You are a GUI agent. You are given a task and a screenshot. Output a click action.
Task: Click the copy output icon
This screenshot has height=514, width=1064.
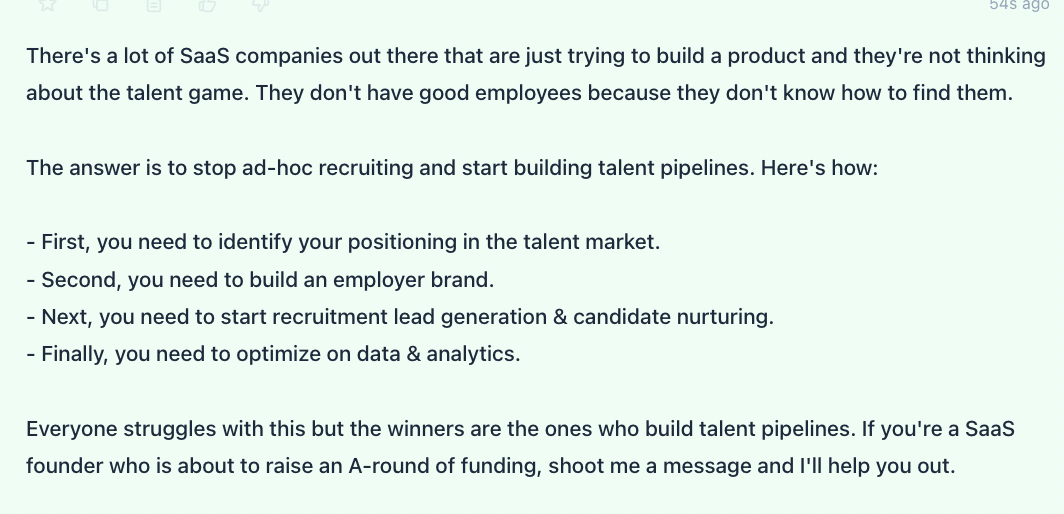coord(100,4)
